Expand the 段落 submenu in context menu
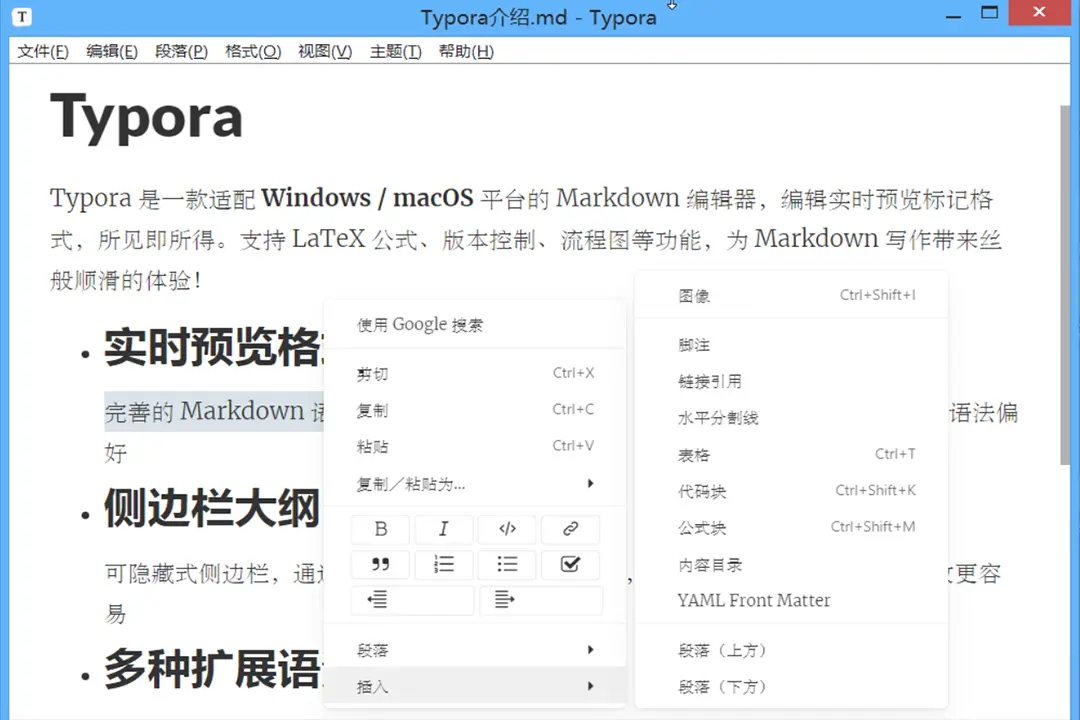1080x720 pixels. (x=475, y=650)
